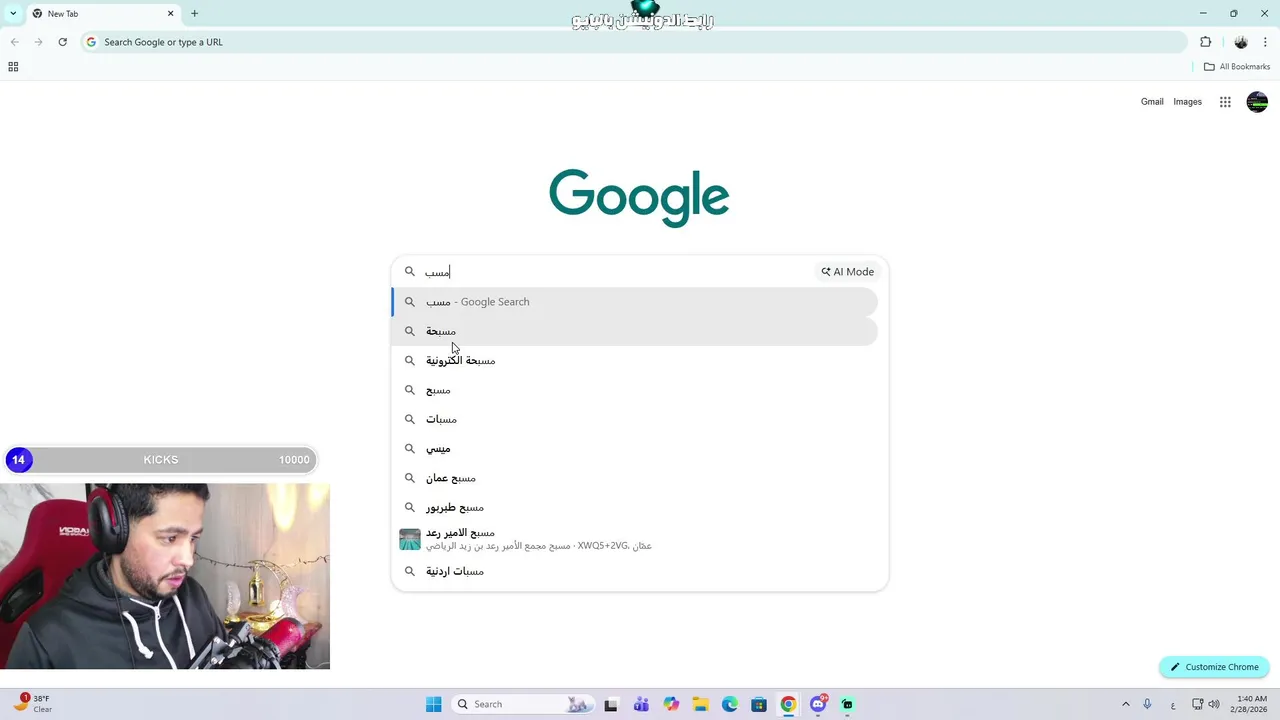The height and width of the screenshot is (720, 1280).
Task: Choose the suggestion "مسبح طبربور"
Action: coord(635,508)
